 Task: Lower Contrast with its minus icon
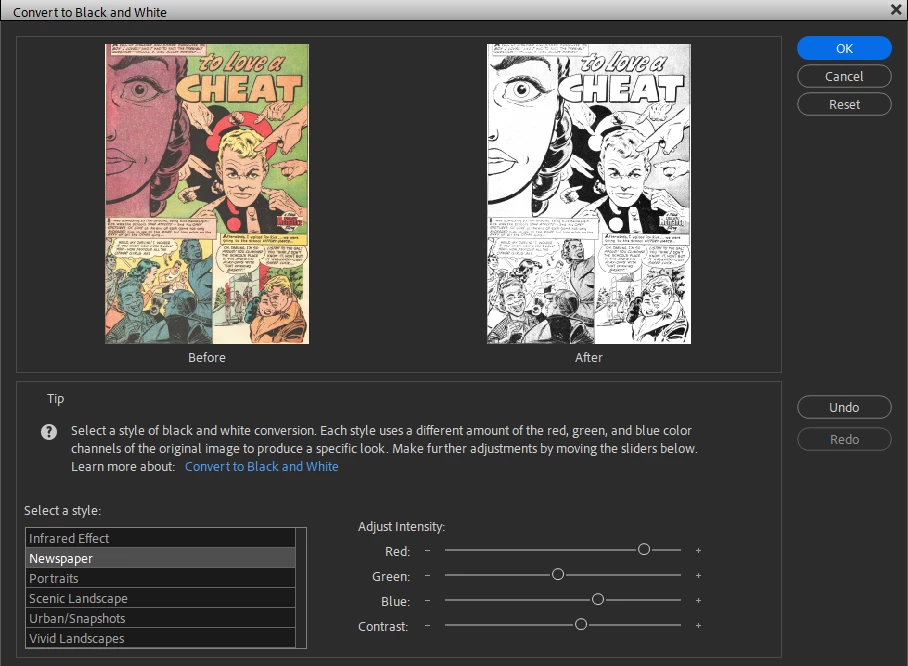point(427,625)
